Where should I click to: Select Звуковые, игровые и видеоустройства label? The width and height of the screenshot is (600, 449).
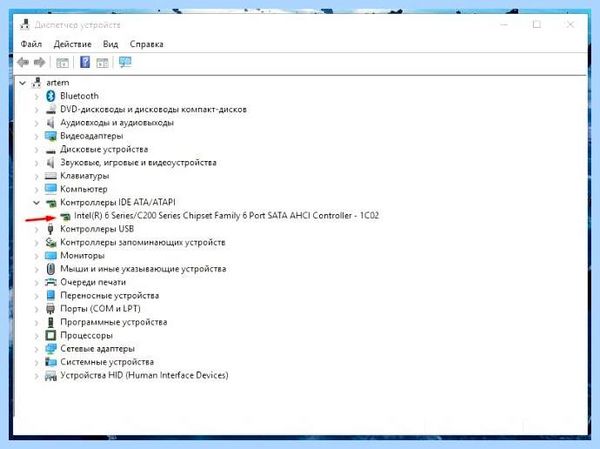click(x=138, y=163)
